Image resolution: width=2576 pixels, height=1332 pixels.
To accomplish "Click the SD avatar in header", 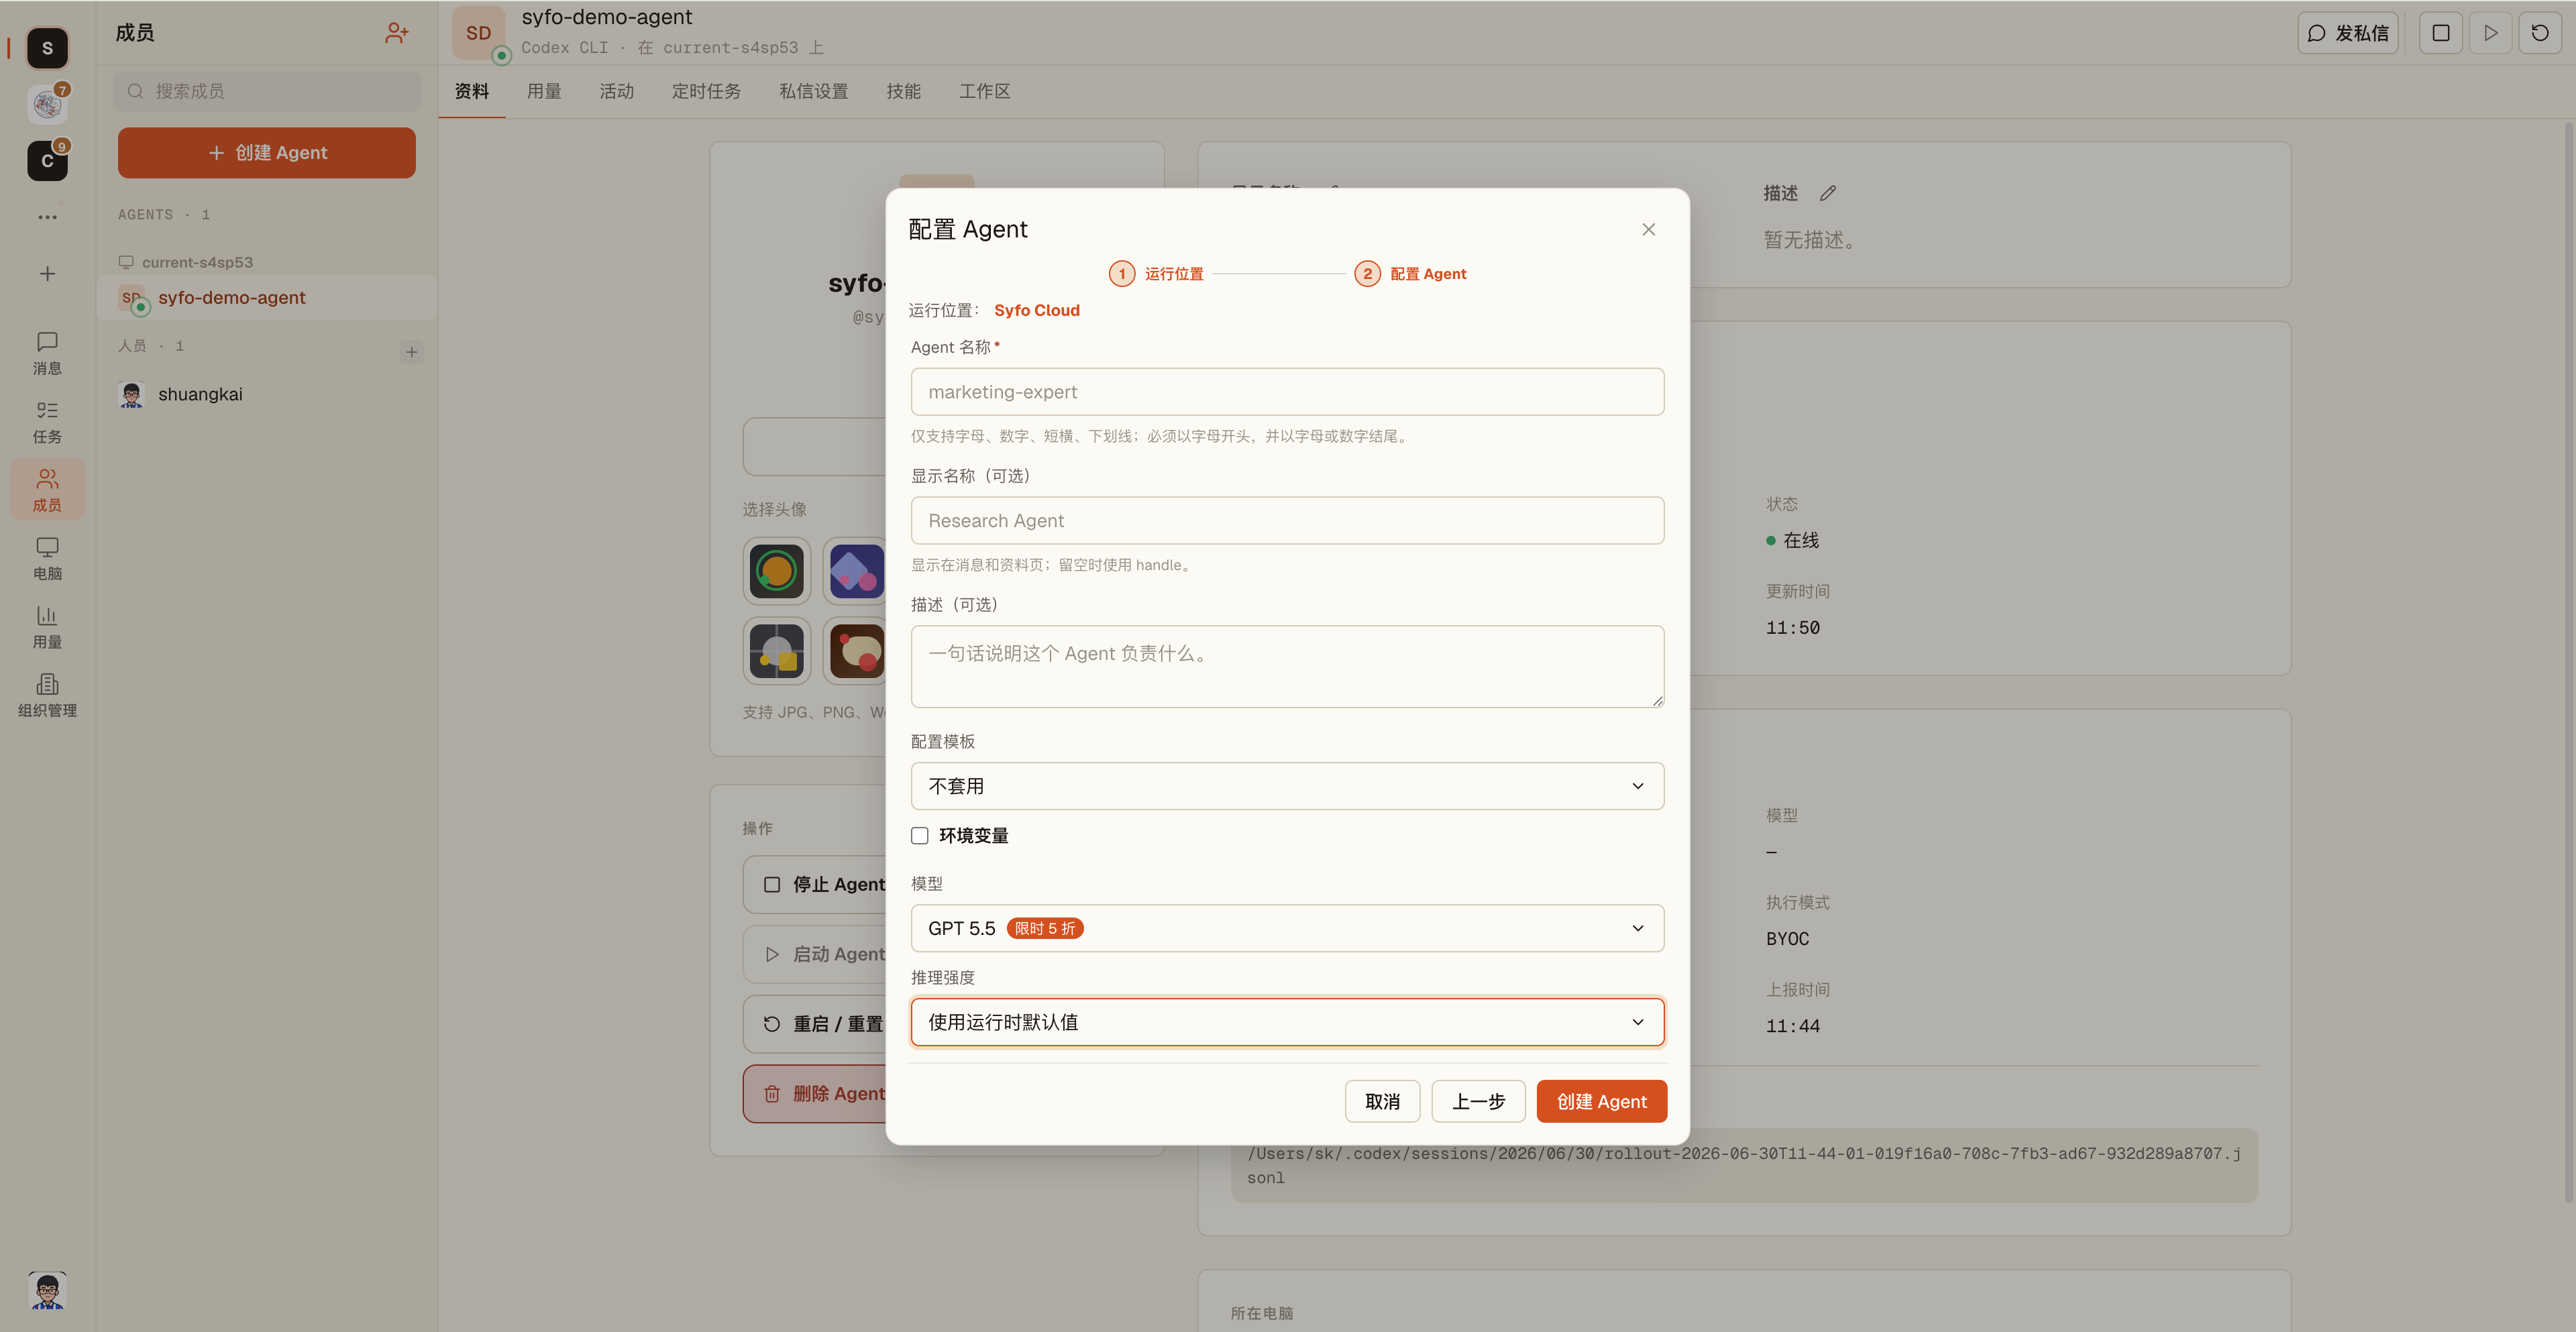I will 478,33.
